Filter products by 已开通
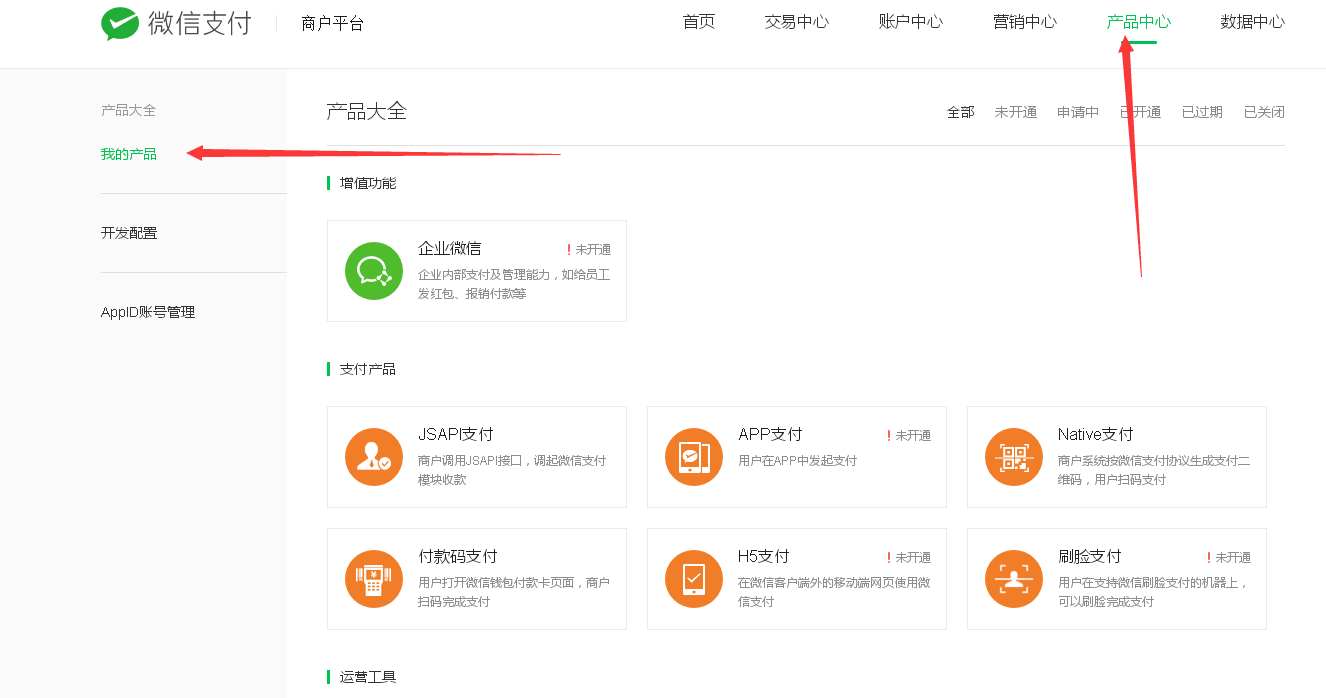The width and height of the screenshot is (1326, 698). tap(1140, 112)
